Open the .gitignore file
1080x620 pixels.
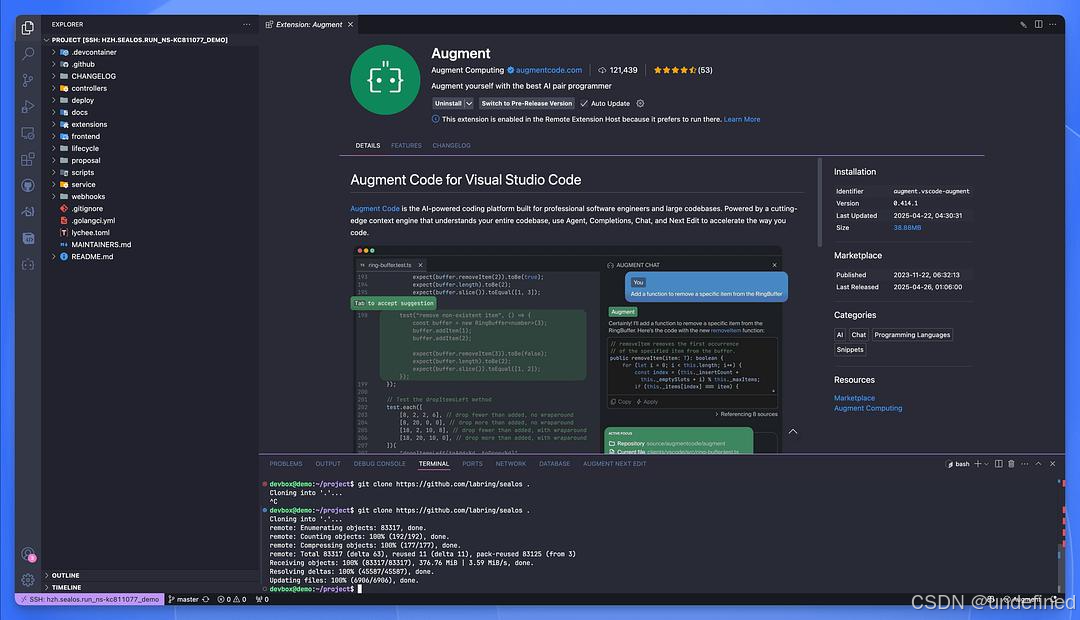(87, 209)
